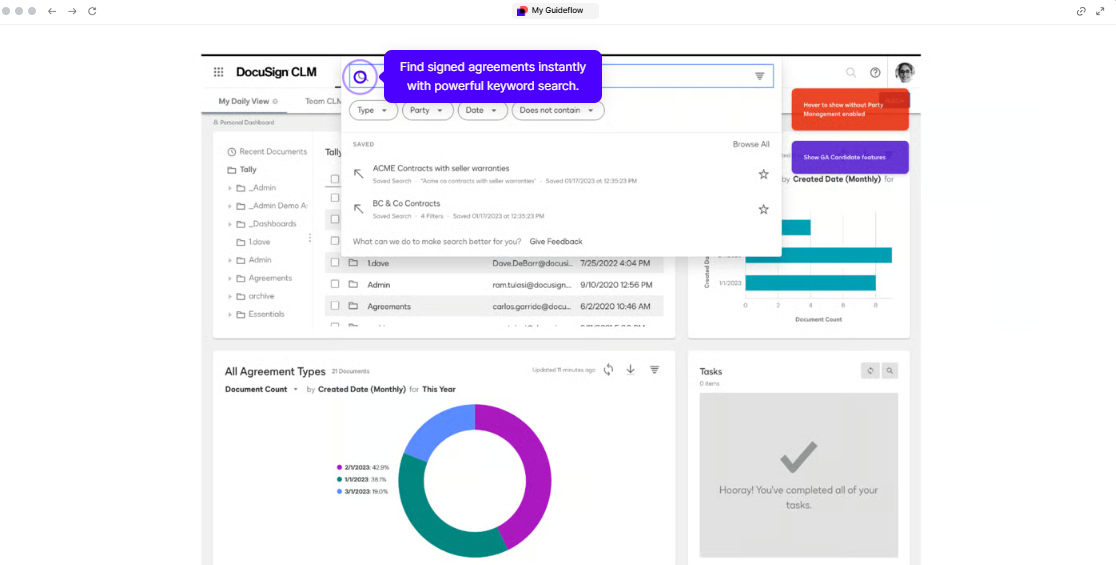Star the BC & Co Contracts search
Screen dimensions: 1116x565
[764, 209]
